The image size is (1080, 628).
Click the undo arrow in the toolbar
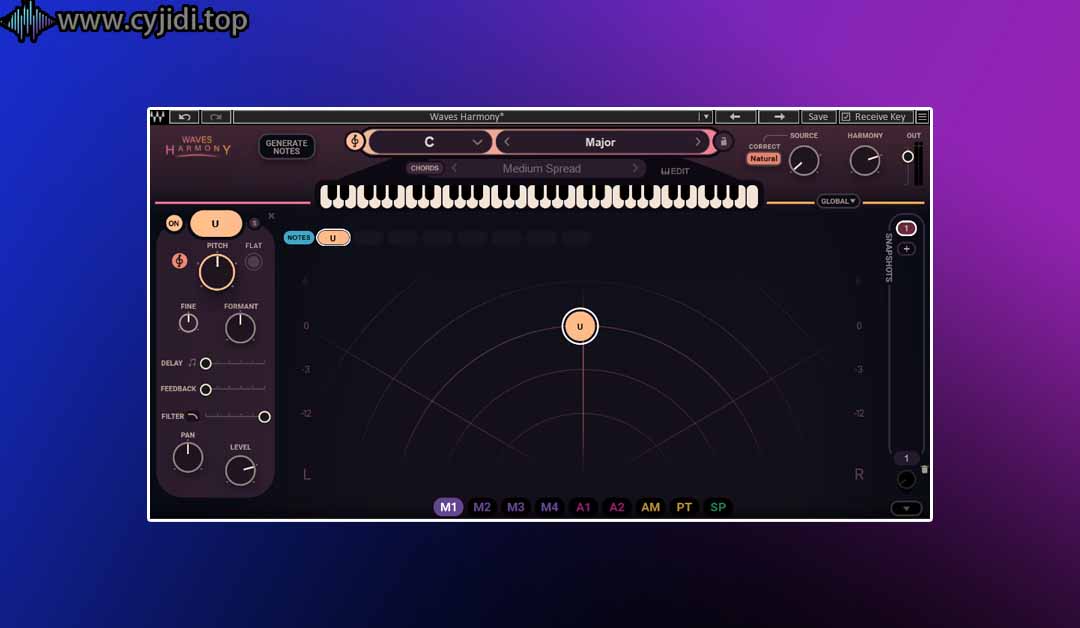tap(184, 116)
